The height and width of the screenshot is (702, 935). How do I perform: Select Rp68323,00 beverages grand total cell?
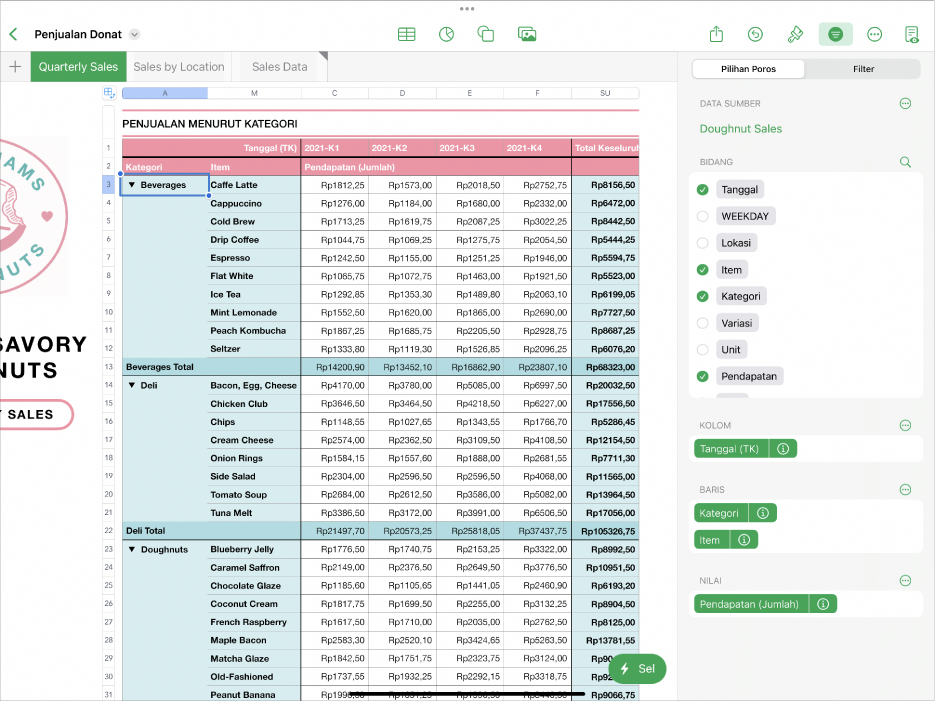[605, 367]
